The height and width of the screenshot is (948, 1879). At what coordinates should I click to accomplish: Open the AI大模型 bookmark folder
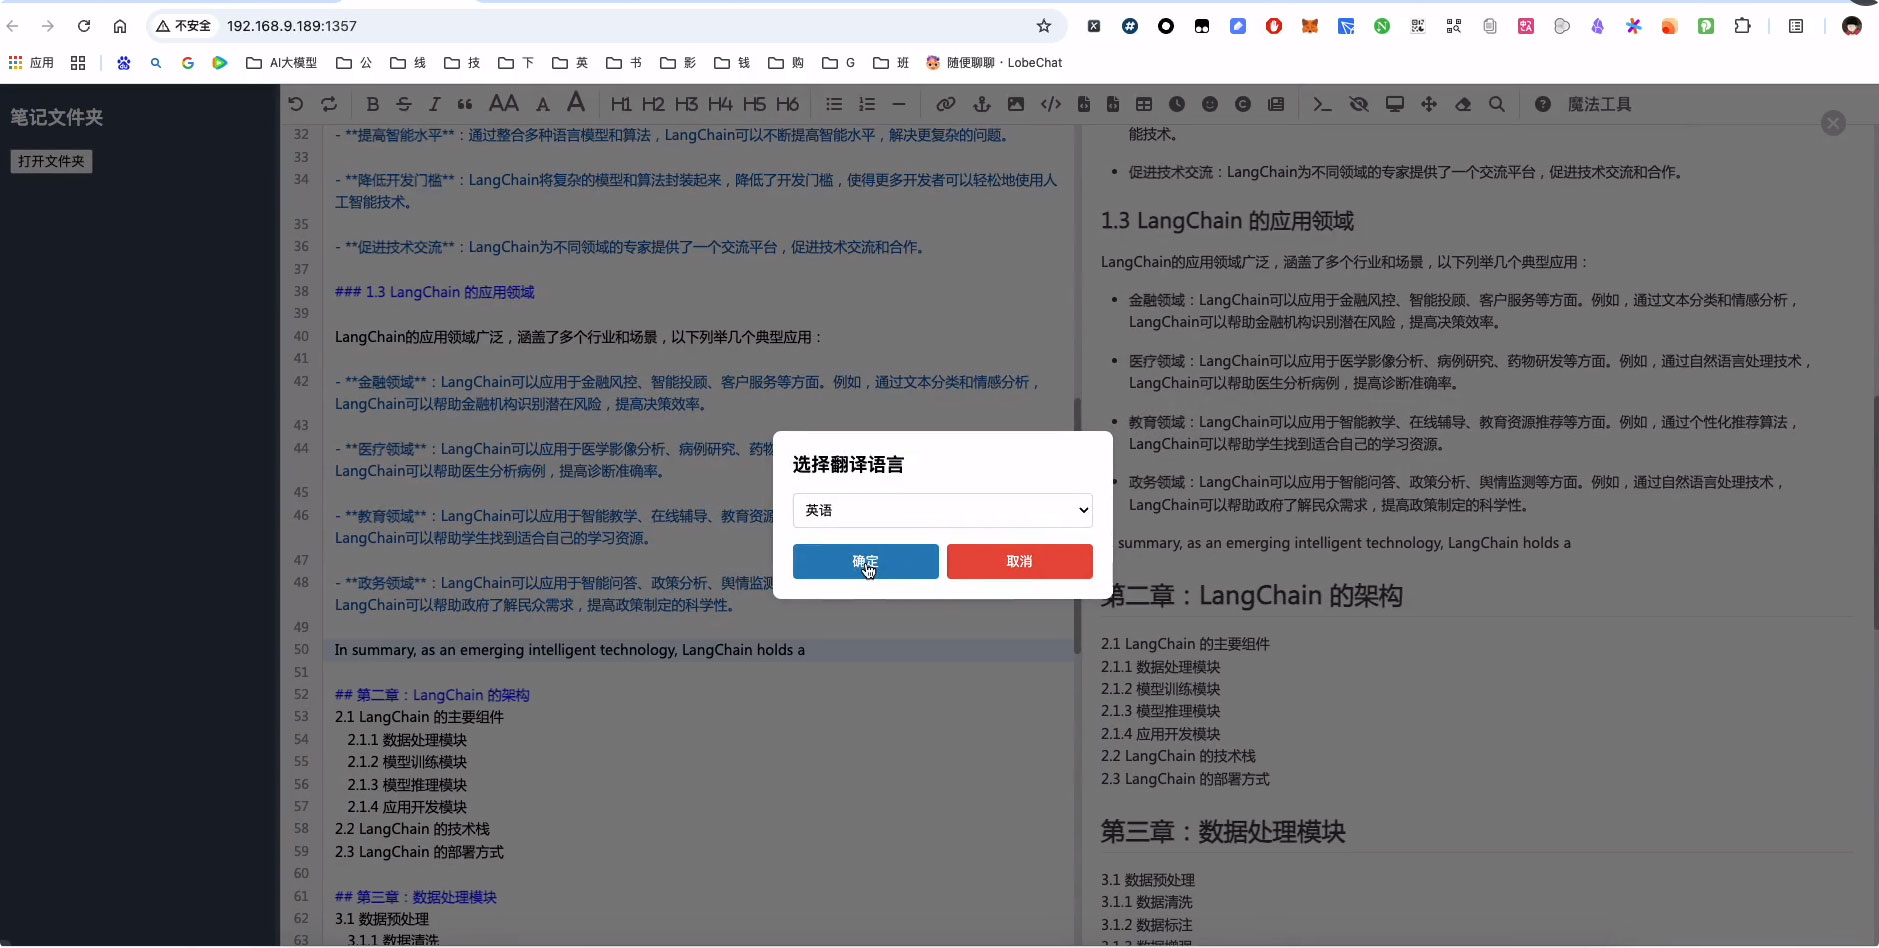281,62
